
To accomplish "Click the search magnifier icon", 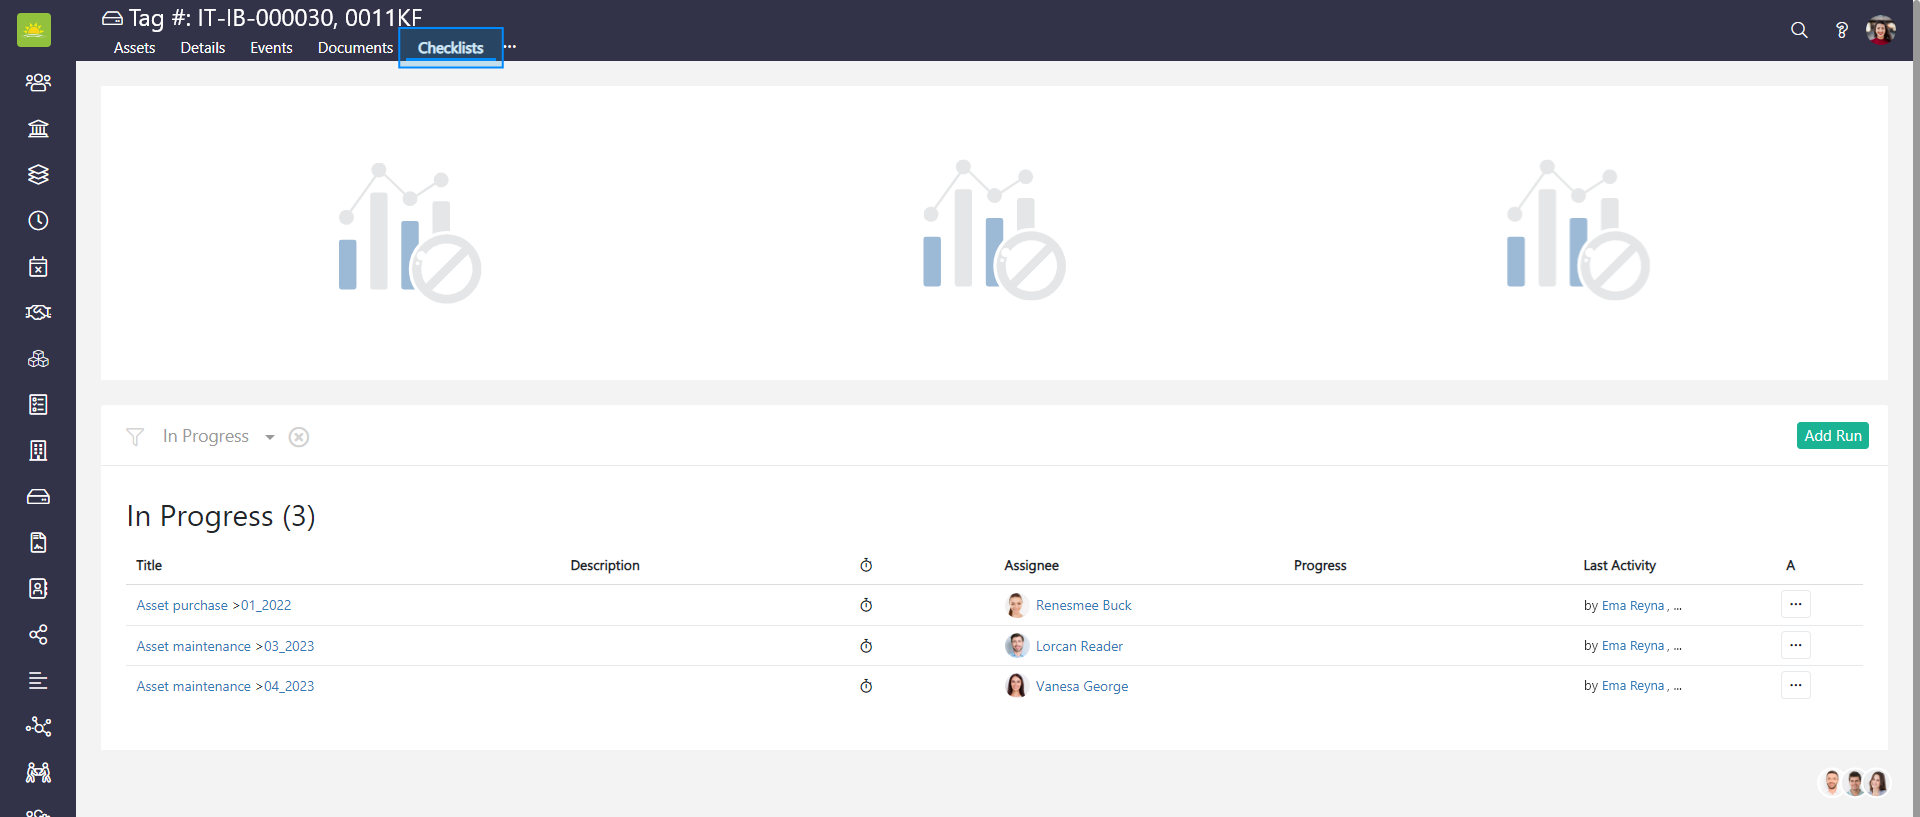I will 1799,30.
